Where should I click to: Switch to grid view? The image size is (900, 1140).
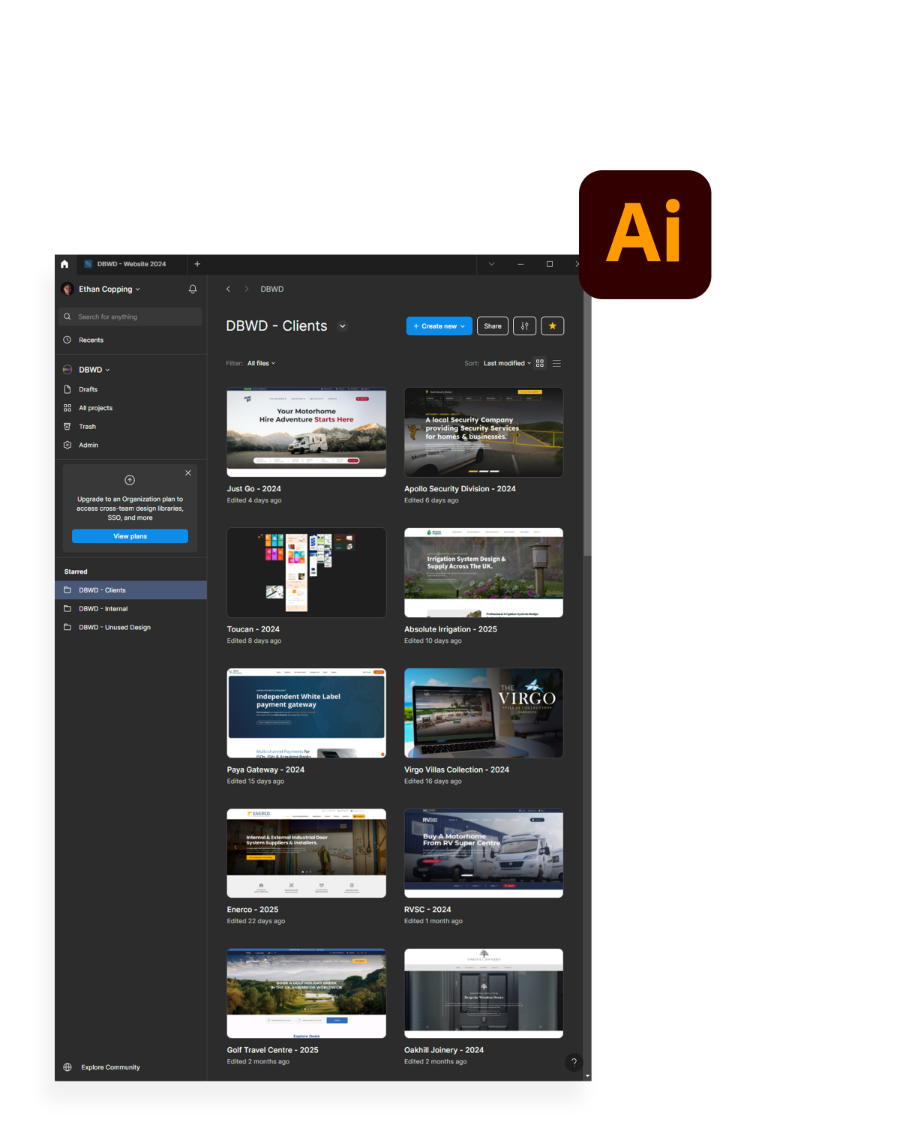pyautogui.click(x=540, y=363)
